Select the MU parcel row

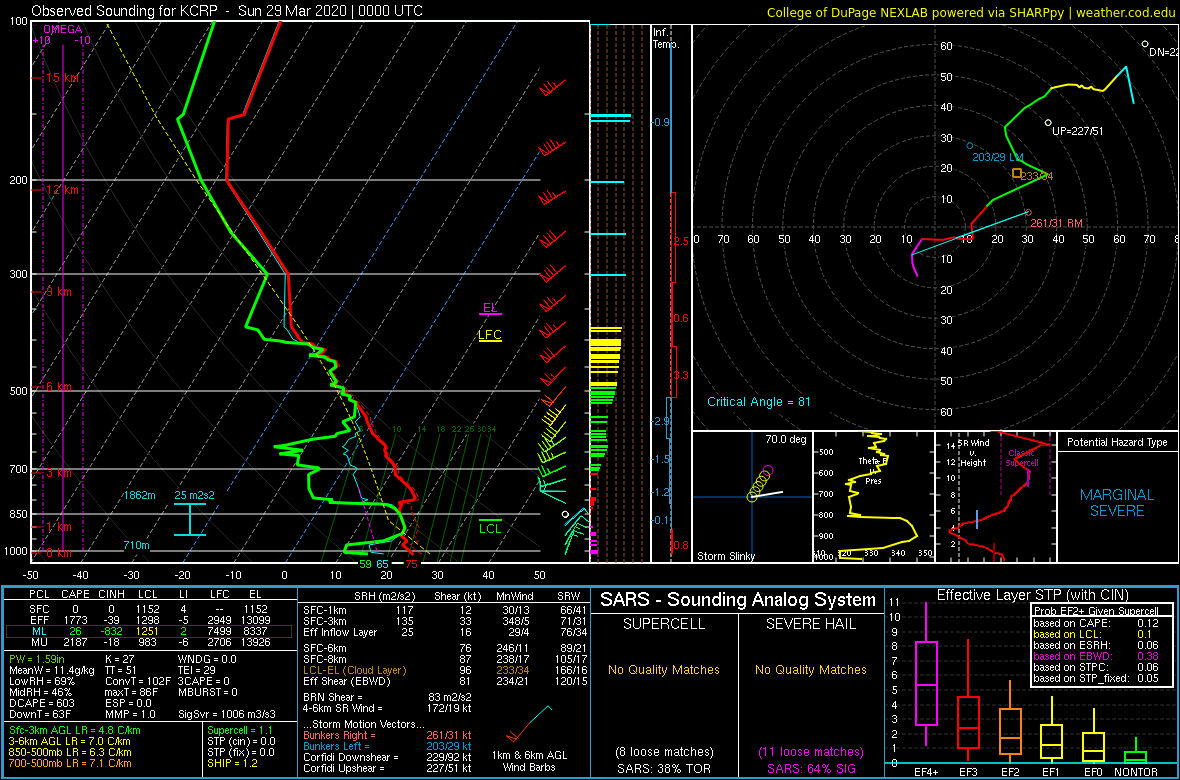coord(149,641)
